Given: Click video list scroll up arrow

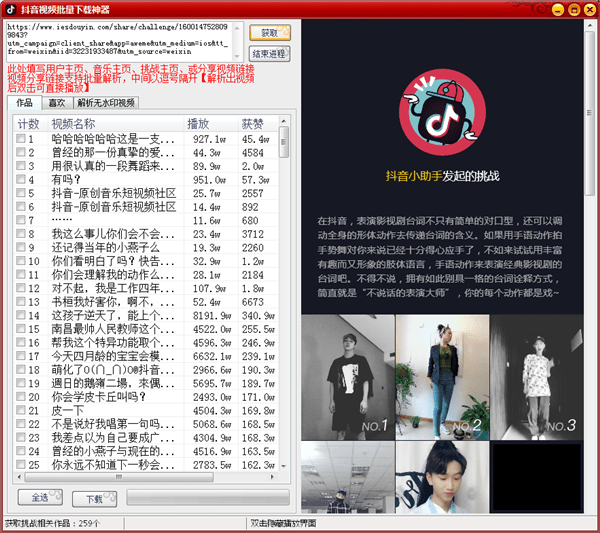Looking at the screenshot, I should tap(284, 121).
